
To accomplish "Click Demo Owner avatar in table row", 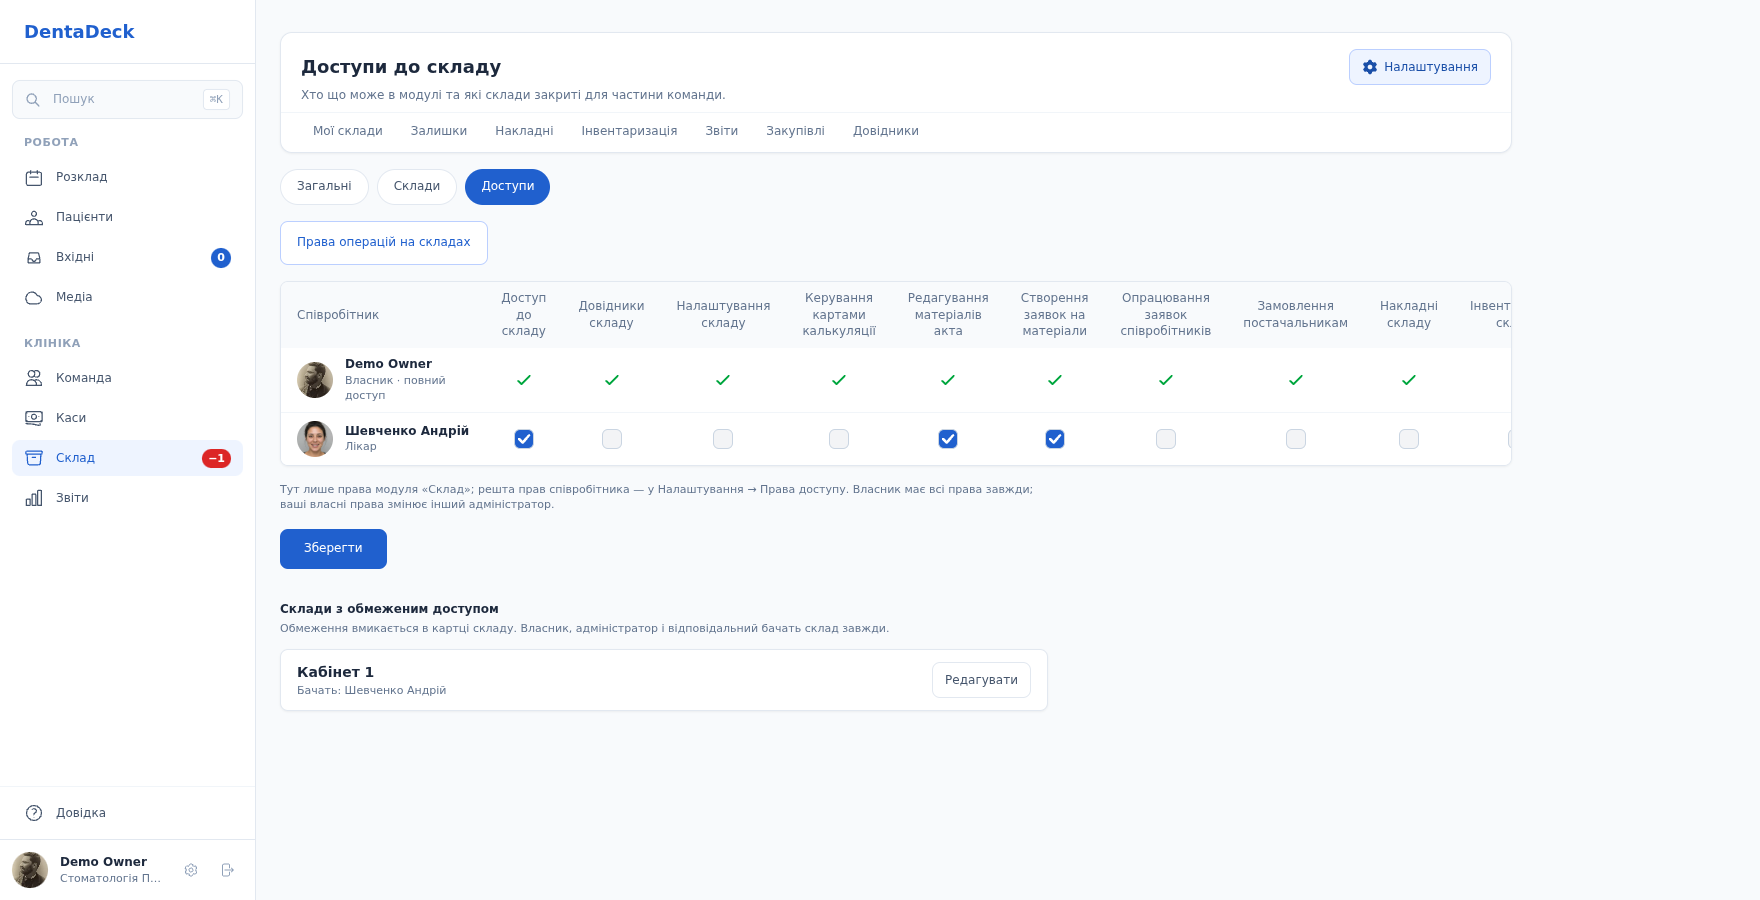I will pyautogui.click(x=315, y=380).
